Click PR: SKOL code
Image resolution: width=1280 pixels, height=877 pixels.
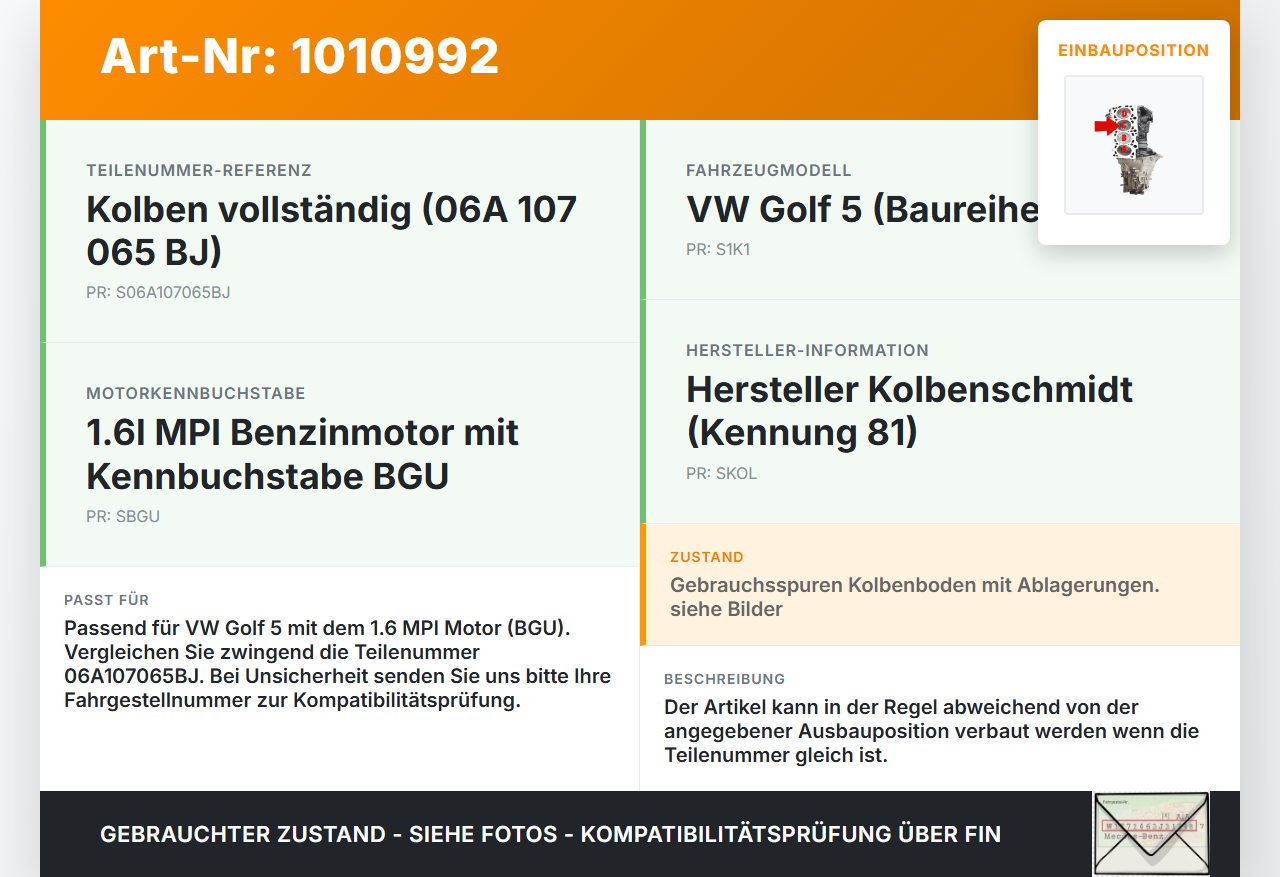point(722,474)
